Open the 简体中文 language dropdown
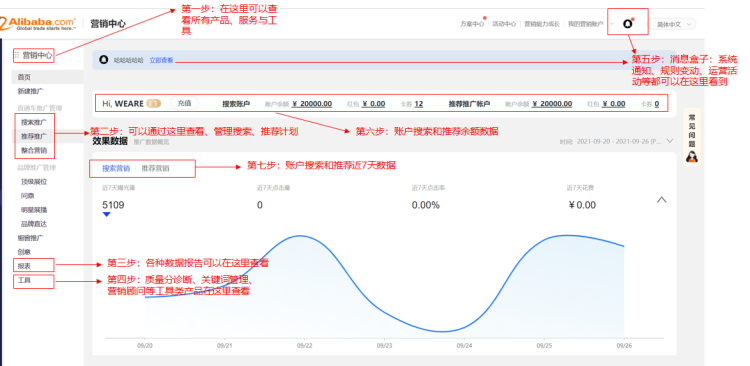Viewport: 750px width, 366px height. click(x=673, y=24)
